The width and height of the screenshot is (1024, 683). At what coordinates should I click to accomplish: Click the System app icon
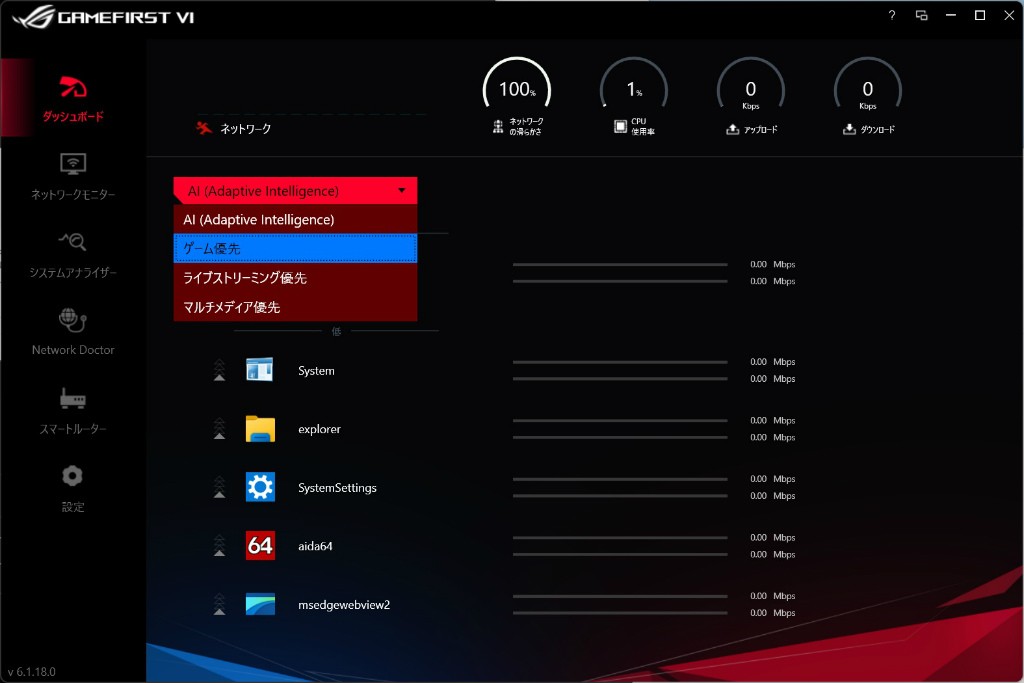260,370
